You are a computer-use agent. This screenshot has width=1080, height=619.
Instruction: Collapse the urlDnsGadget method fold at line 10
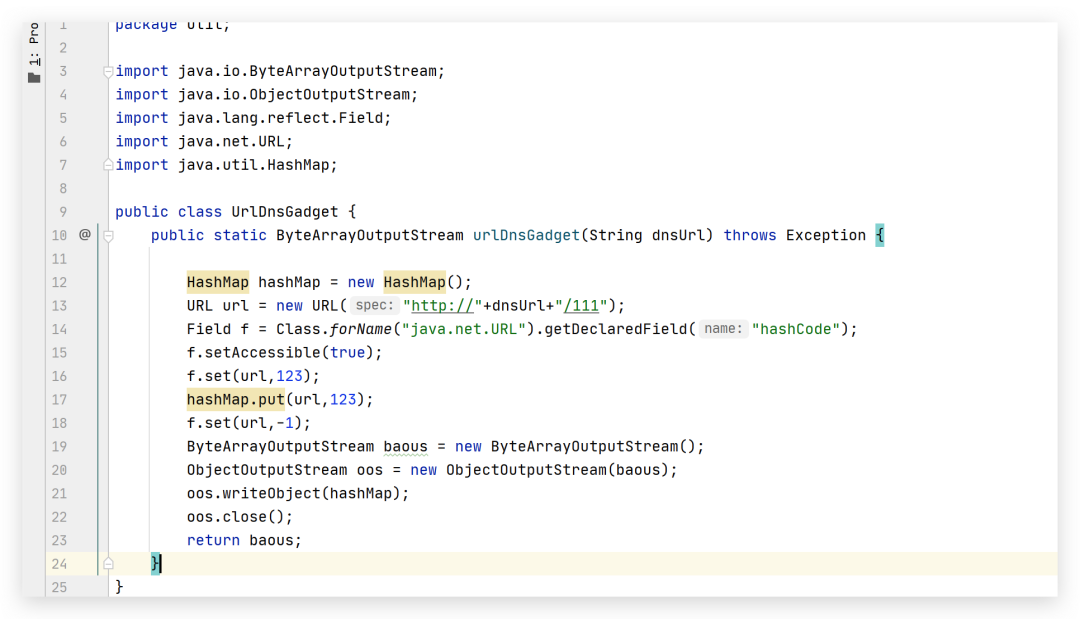tap(108, 235)
